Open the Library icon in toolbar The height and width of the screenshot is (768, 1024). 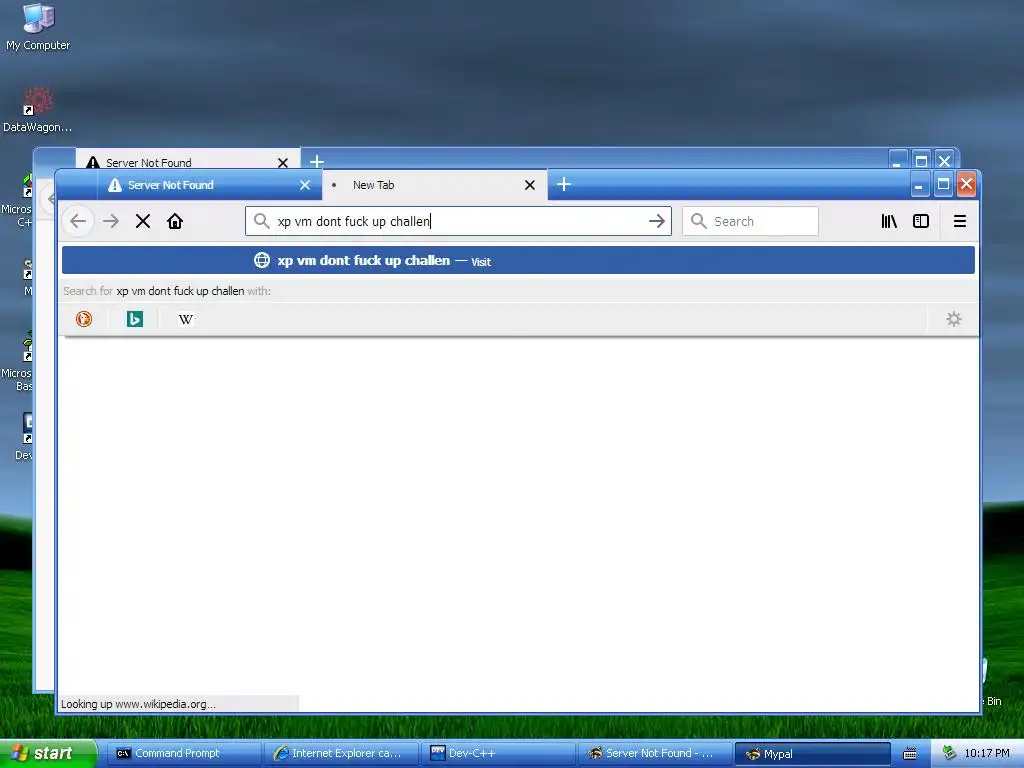coord(889,221)
